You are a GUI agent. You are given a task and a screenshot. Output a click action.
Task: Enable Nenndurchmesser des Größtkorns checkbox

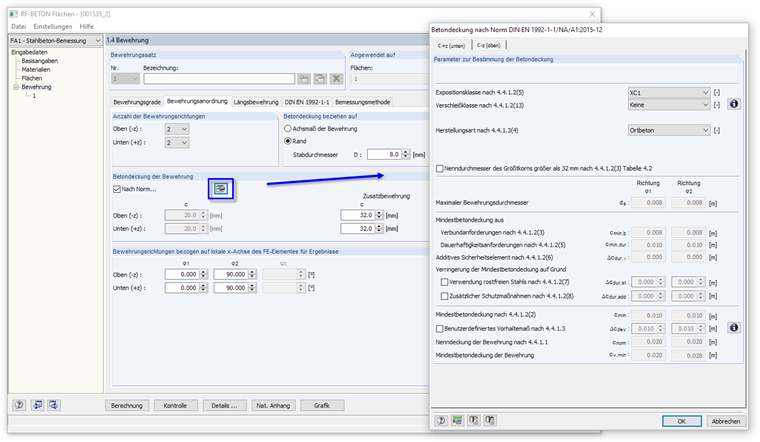tap(440, 169)
